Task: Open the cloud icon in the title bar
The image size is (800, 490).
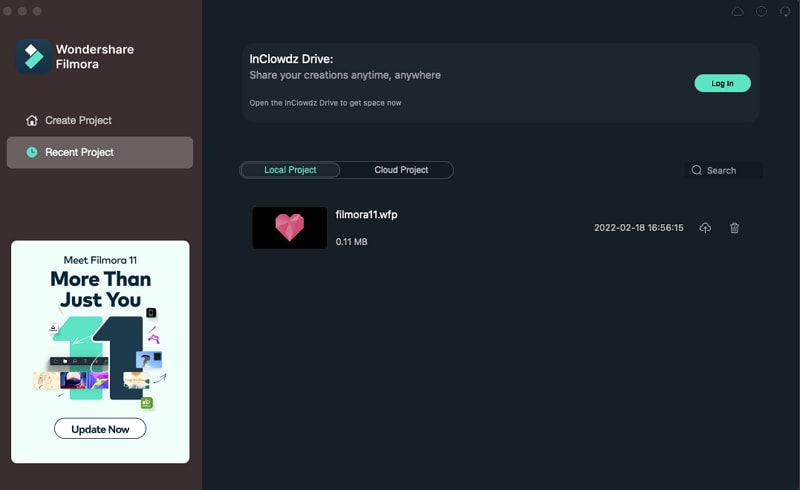Action: (737, 11)
